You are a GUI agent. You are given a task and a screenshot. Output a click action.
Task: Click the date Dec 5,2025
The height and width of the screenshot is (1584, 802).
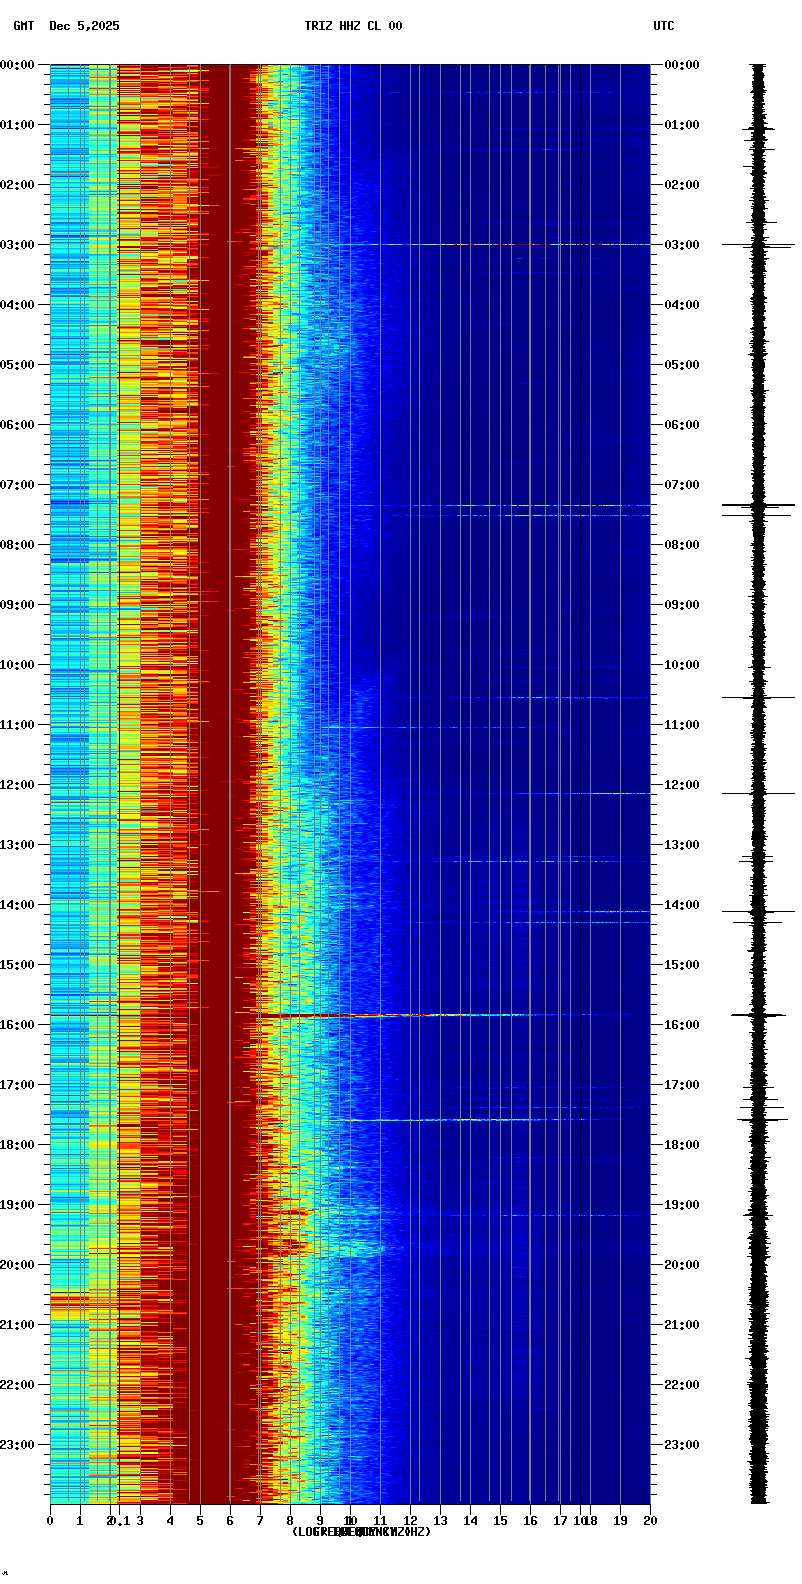coord(84,26)
